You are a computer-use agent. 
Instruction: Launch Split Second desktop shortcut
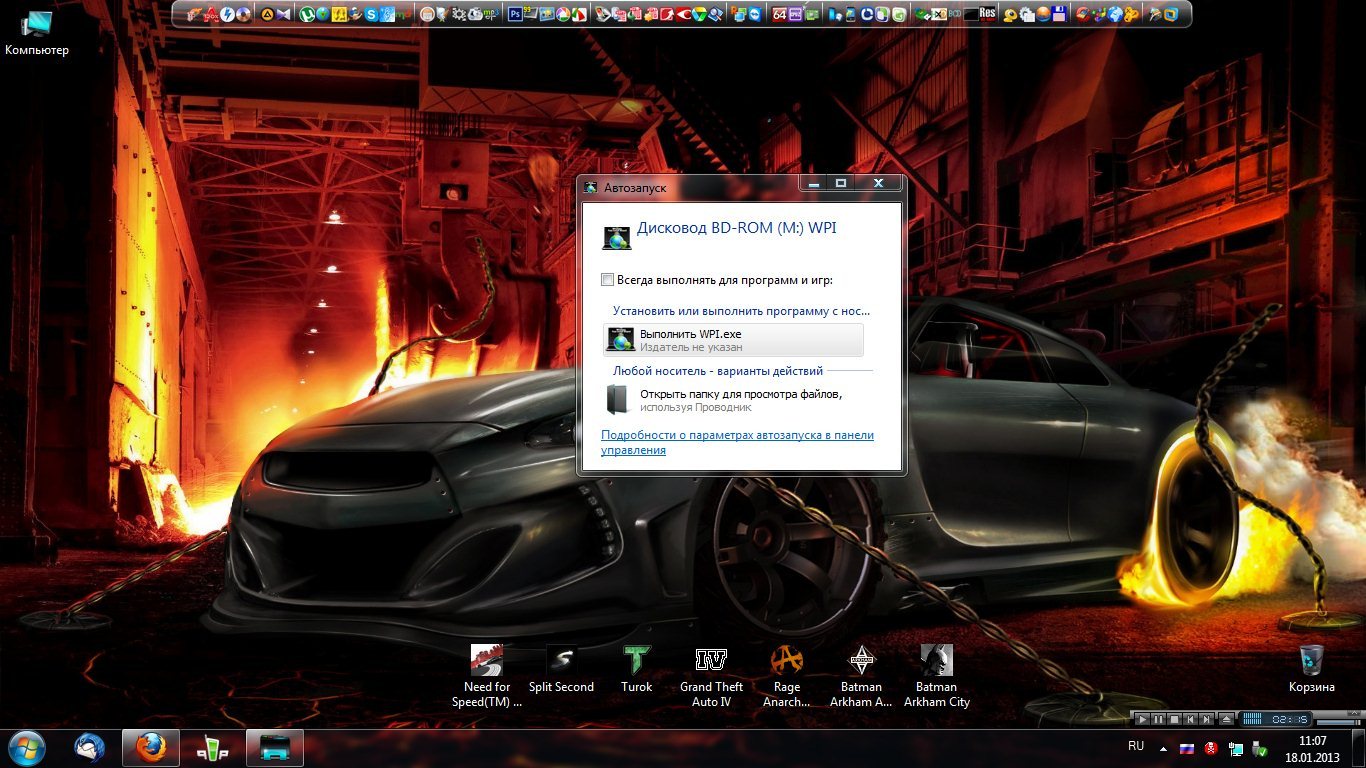coord(561,669)
